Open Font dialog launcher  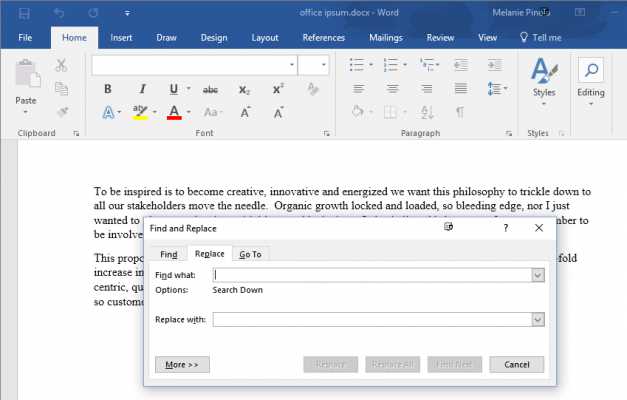(327, 134)
